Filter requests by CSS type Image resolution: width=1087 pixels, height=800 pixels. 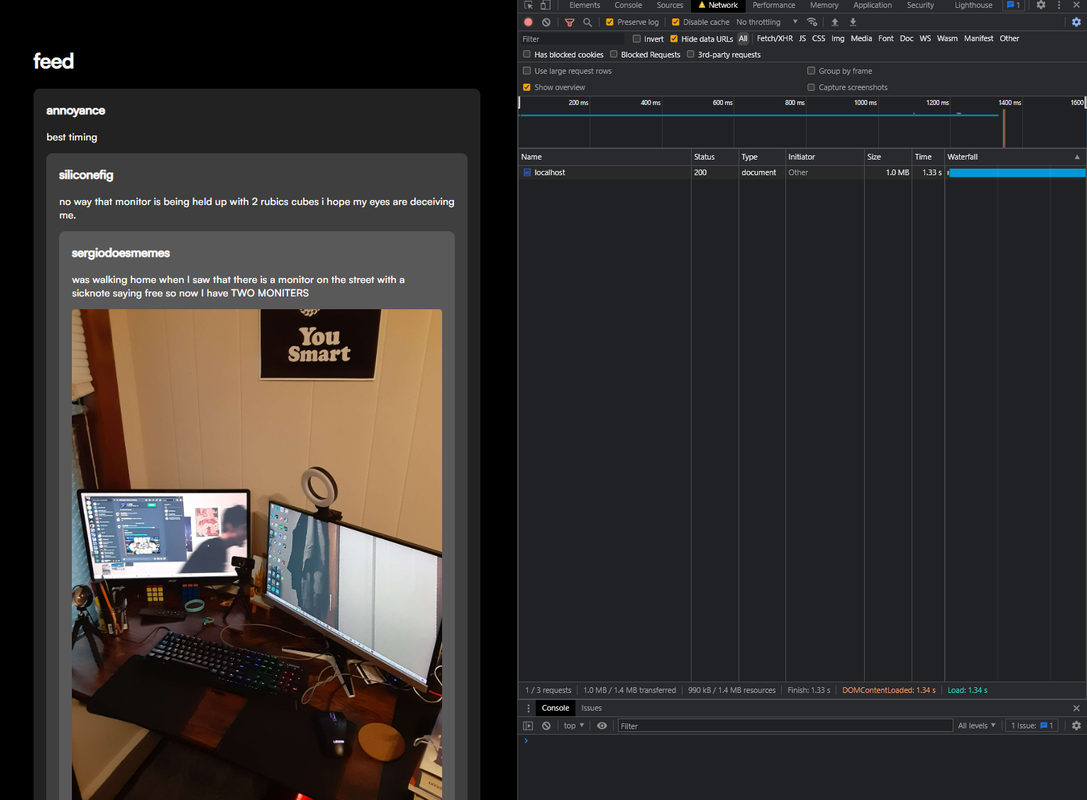tap(819, 39)
